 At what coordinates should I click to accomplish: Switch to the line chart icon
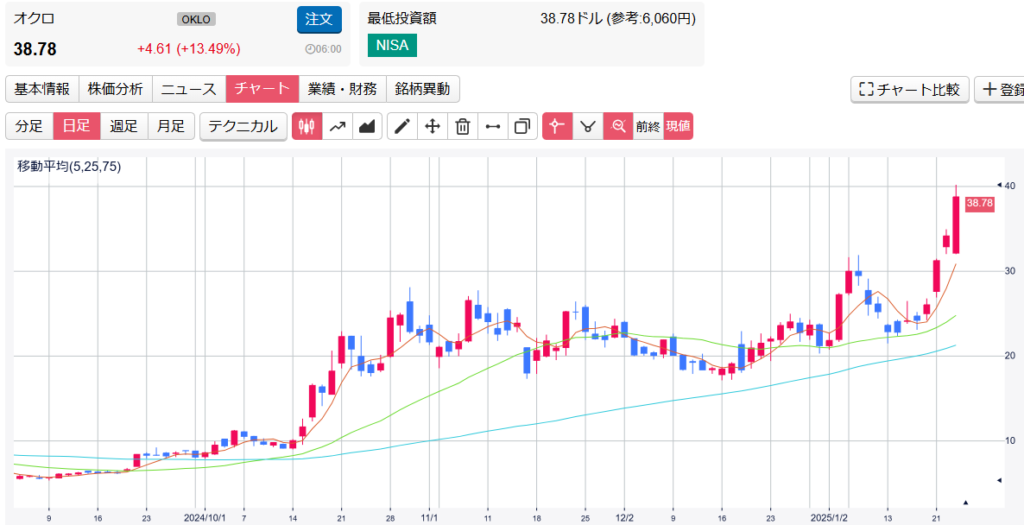click(x=338, y=127)
